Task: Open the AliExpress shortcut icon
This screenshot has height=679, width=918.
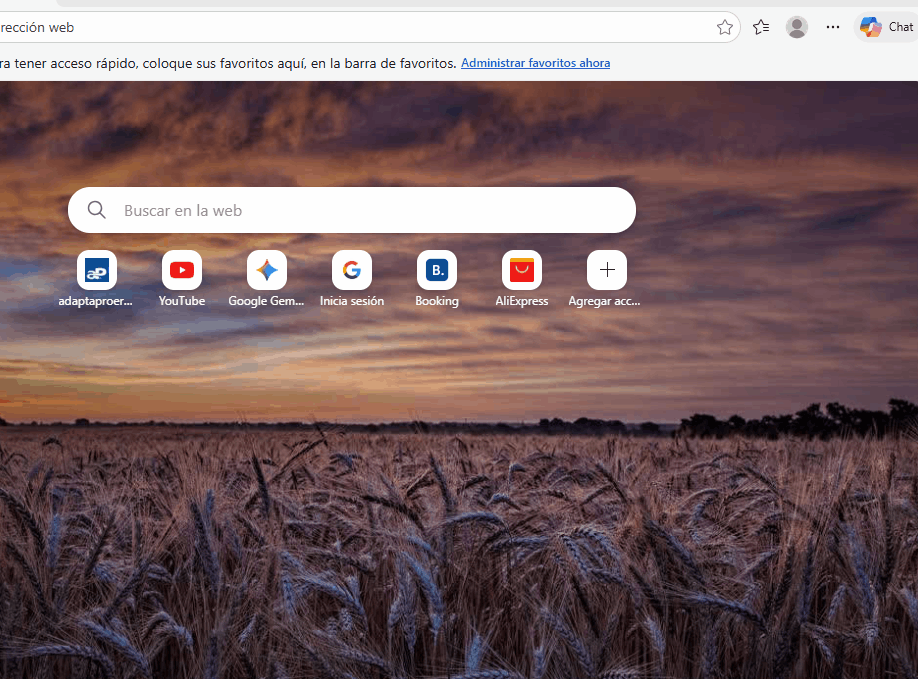Action: (x=522, y=270)
